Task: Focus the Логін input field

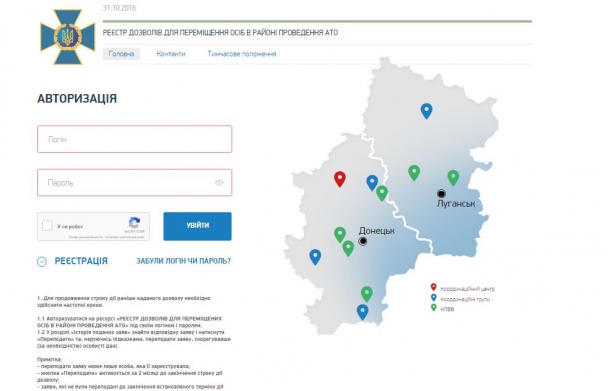Action: tap(135, 139)
